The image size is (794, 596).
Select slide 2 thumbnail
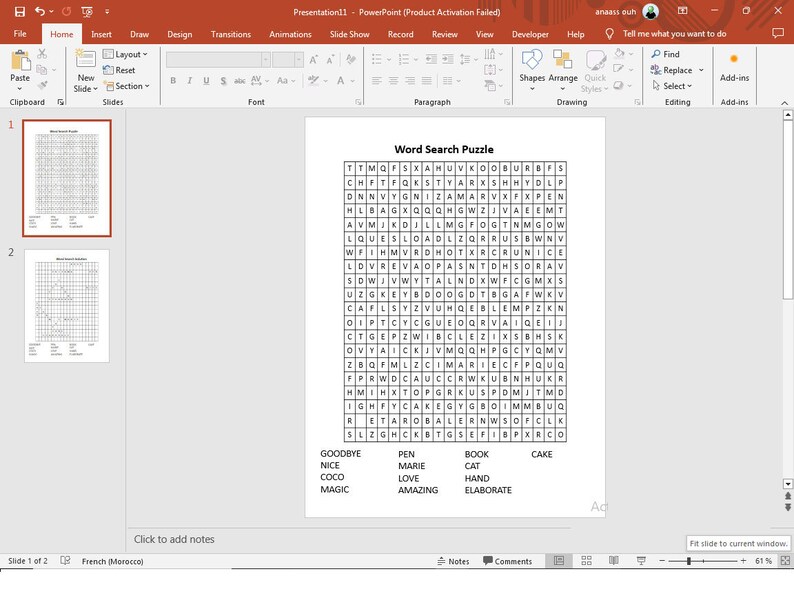[x=67, y=306]
